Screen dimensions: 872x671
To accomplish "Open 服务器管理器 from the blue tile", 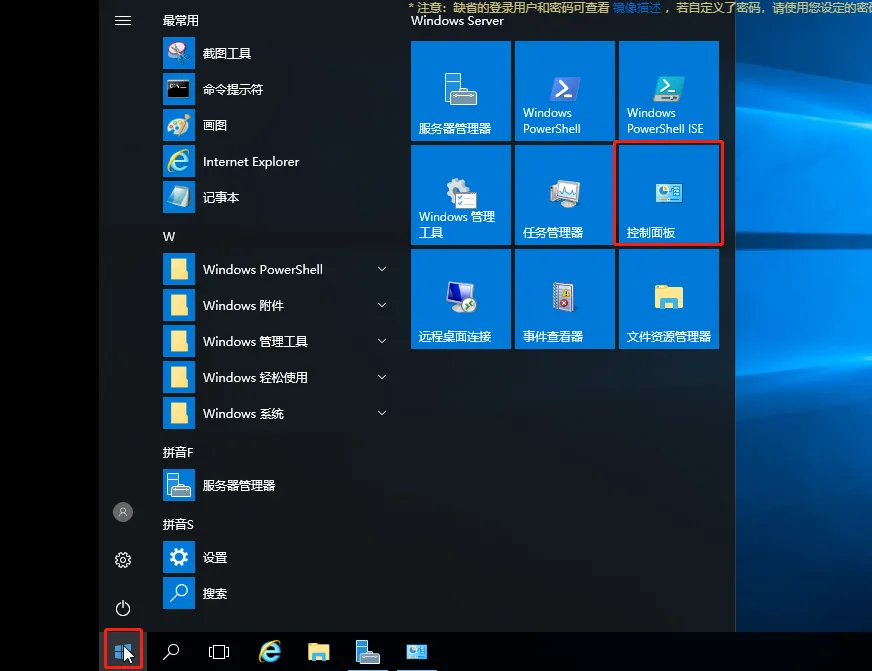I will 460,91.
